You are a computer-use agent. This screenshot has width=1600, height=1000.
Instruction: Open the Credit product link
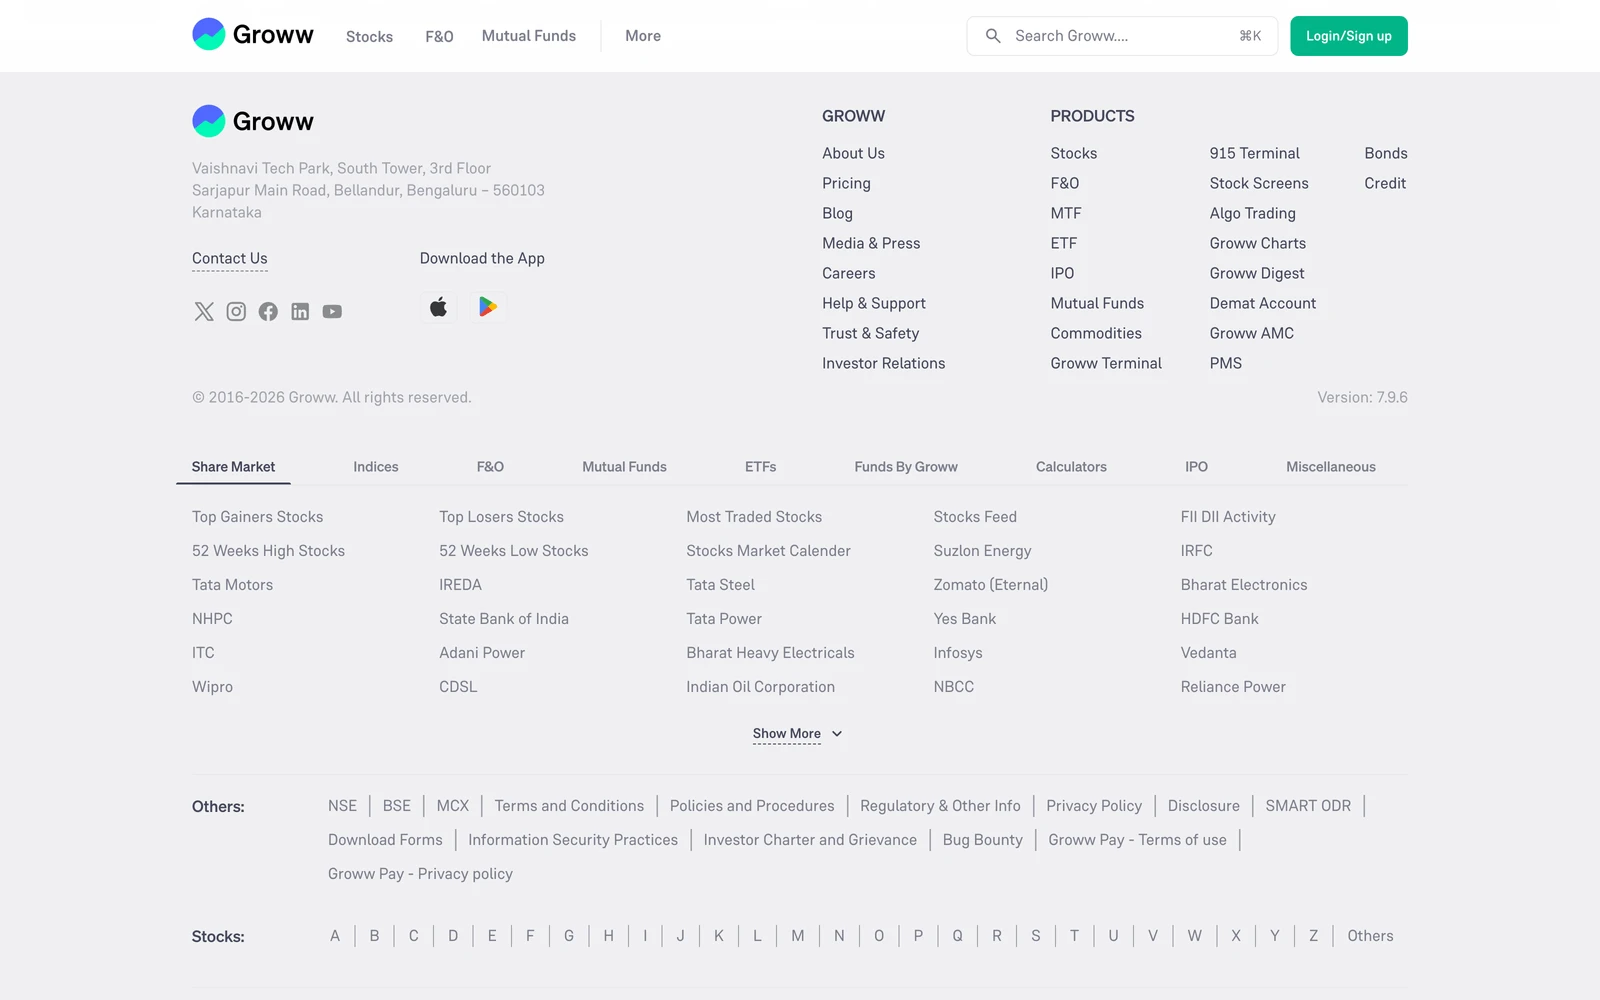pos(1385,183)
